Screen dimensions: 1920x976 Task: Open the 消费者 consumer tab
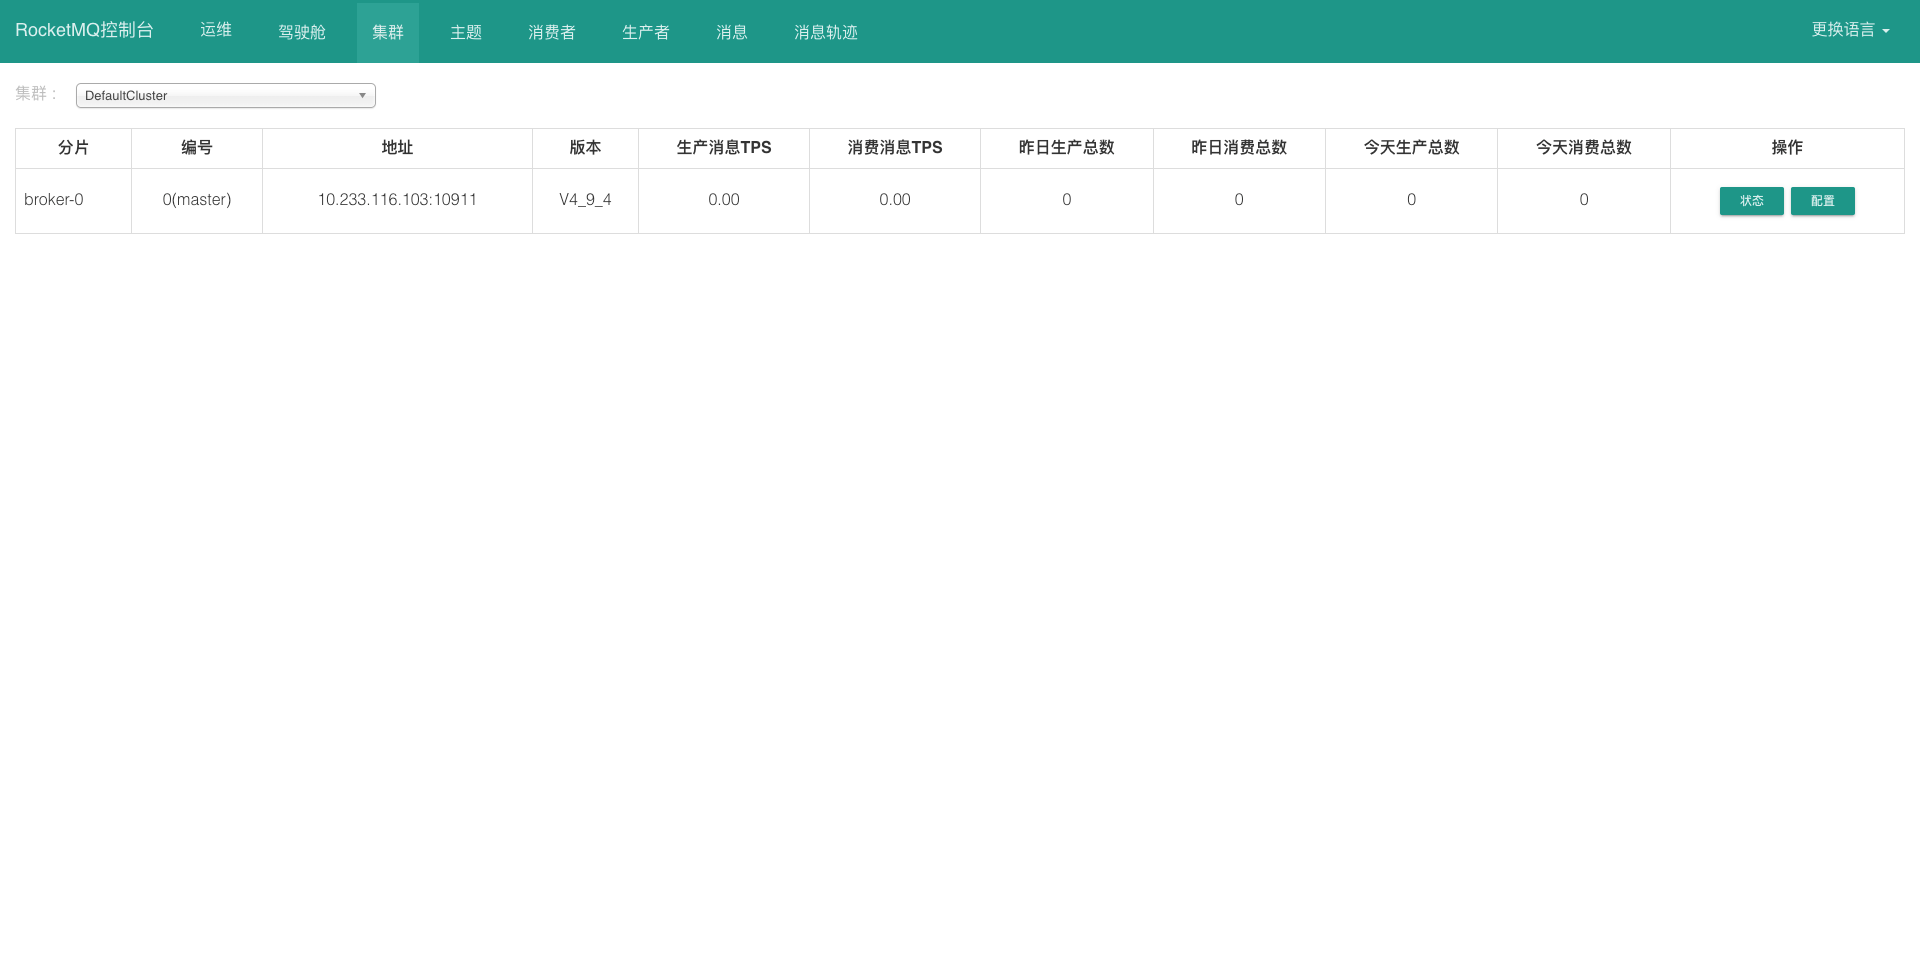coord(552,32)
